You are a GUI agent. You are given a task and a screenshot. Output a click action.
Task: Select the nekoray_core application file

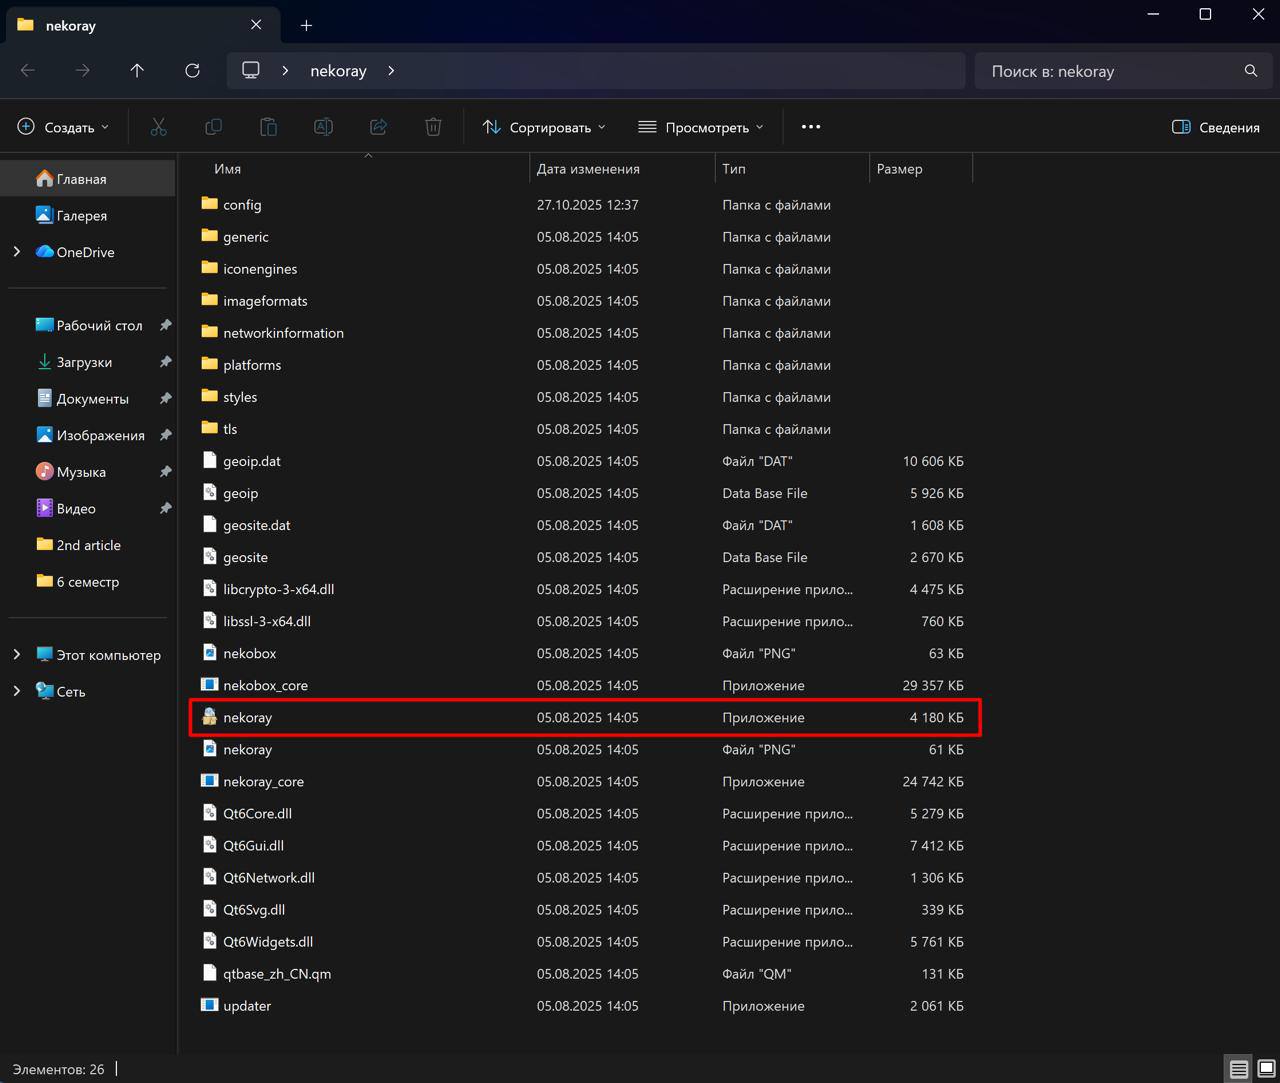coord(263,782)
